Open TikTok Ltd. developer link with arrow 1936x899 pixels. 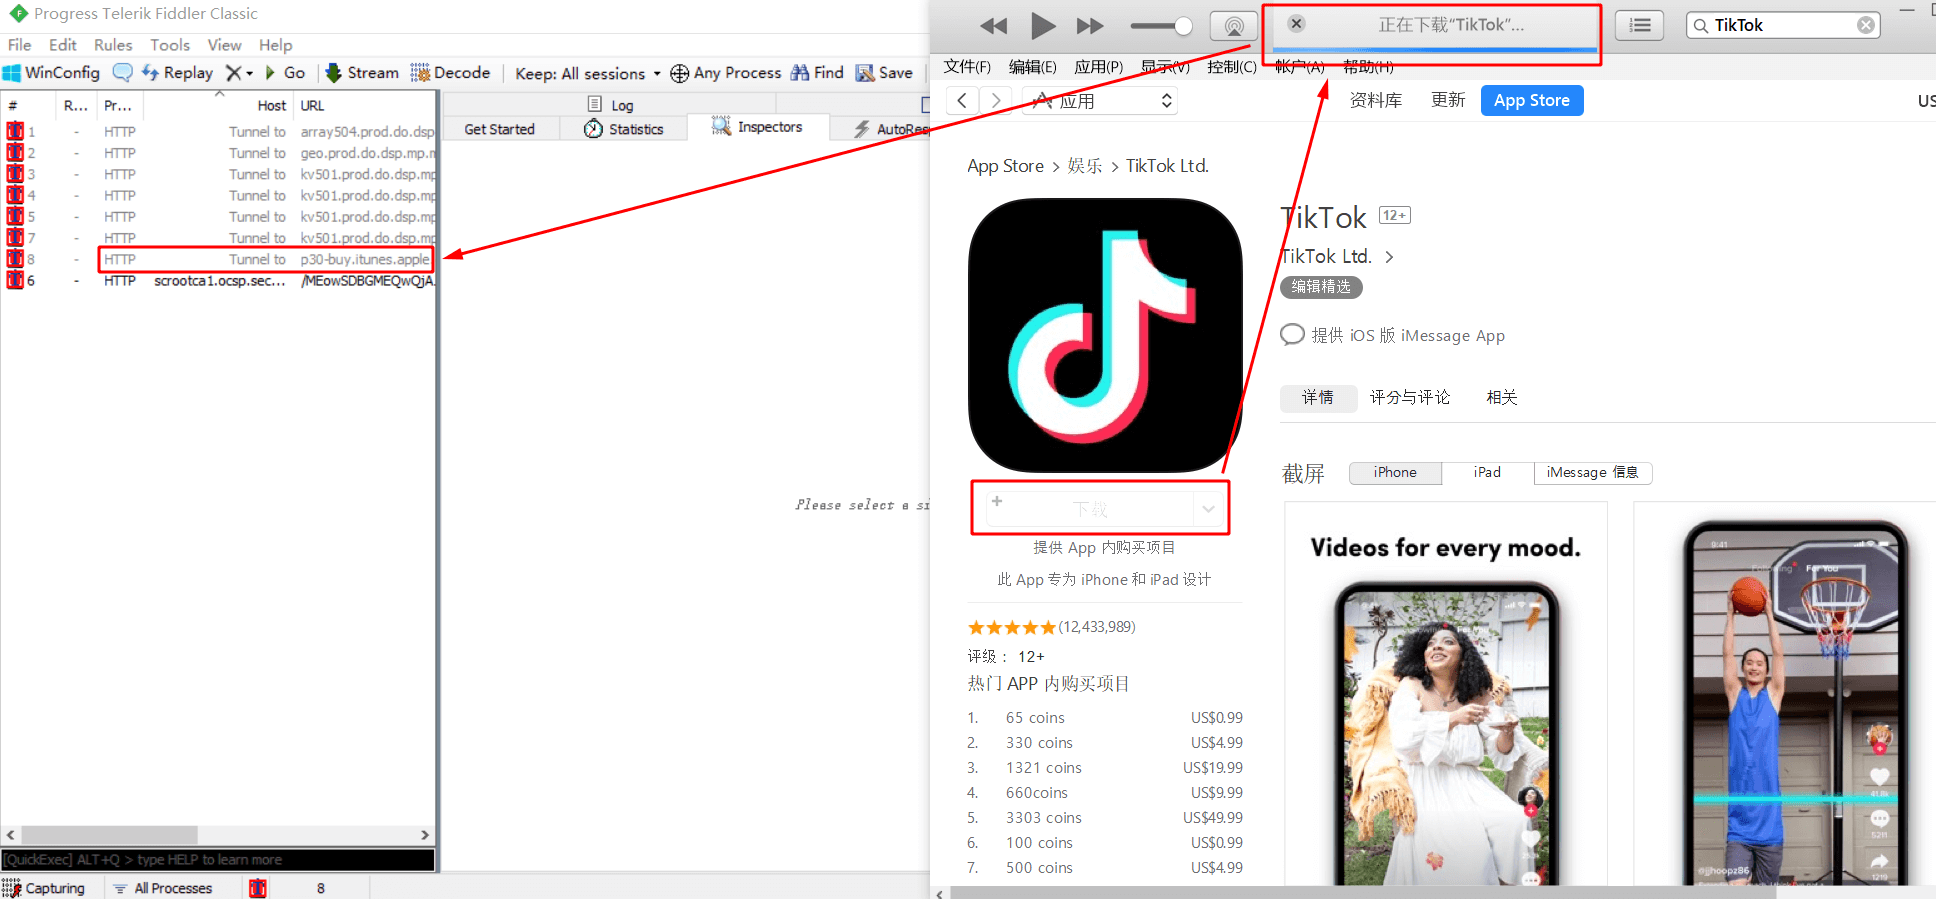pyautogui.click(x=1337, y=256)
